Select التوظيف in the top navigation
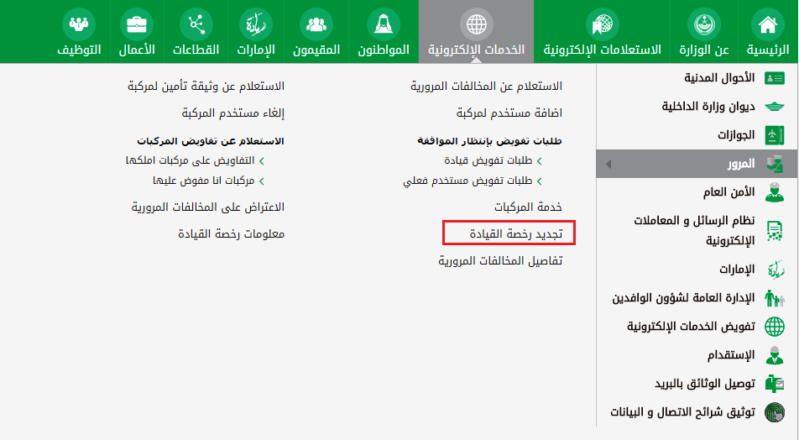799x440 pixels. tap(79, 48)
